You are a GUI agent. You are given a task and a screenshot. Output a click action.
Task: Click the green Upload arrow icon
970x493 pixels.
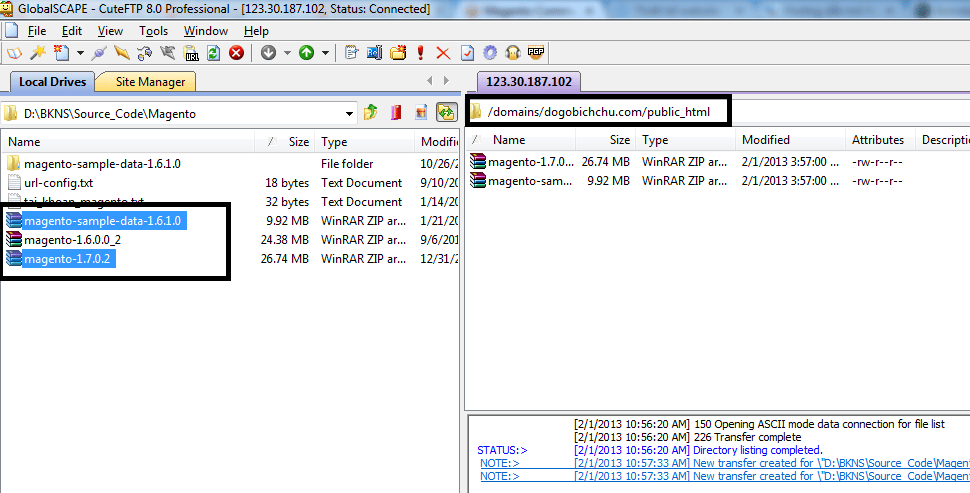click(306, 53)
